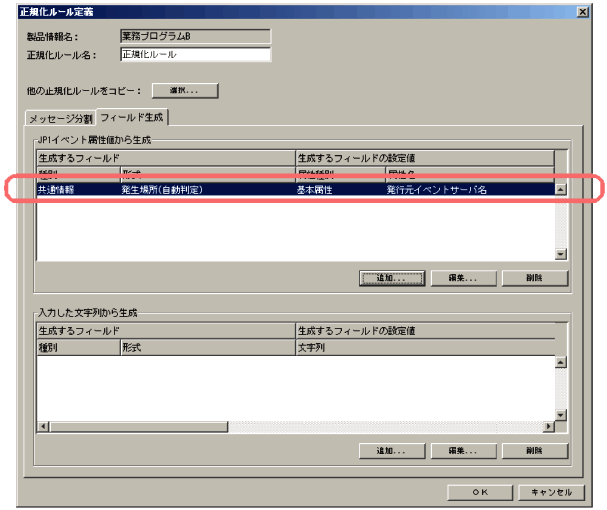The width and height of the screenshot is (607, 510).
Task: Switch to the メッセージ分割 tab
Action: pyautogui.click(x=61, y=118)
